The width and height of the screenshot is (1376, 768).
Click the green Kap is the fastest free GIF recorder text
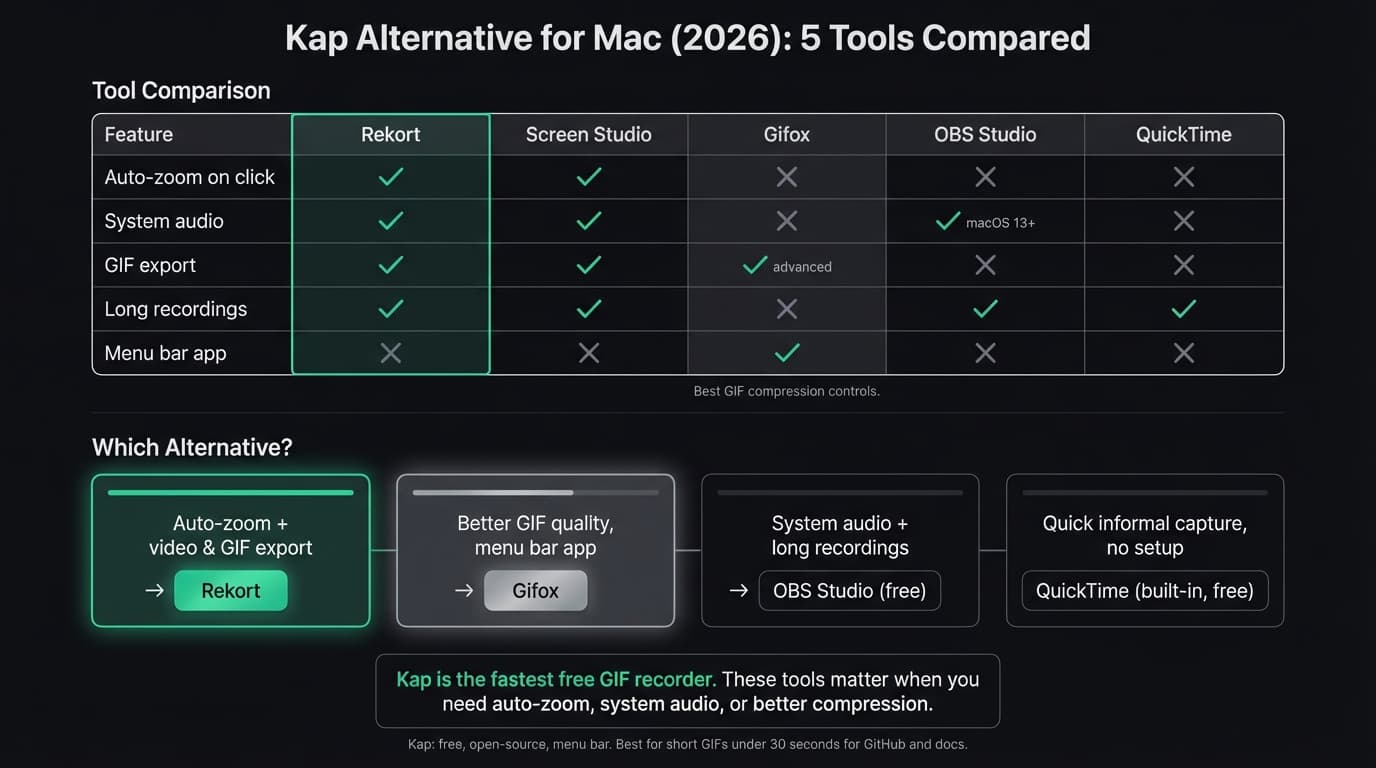click(556, 679)
